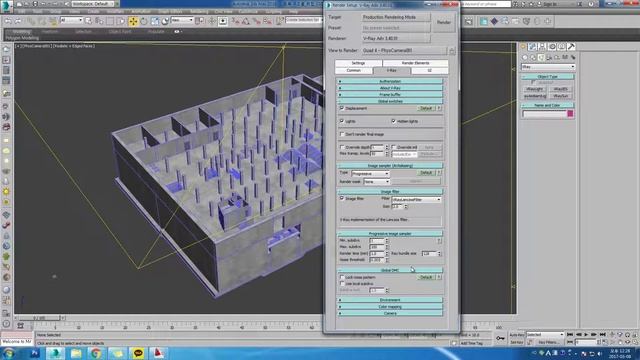
Task: Play the animation
Action: point(587,335)
